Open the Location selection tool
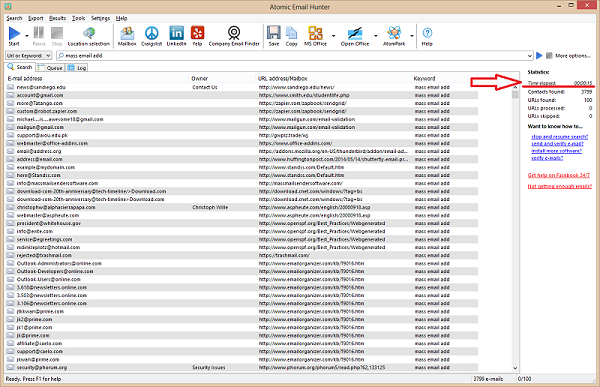 click(89, 36)
